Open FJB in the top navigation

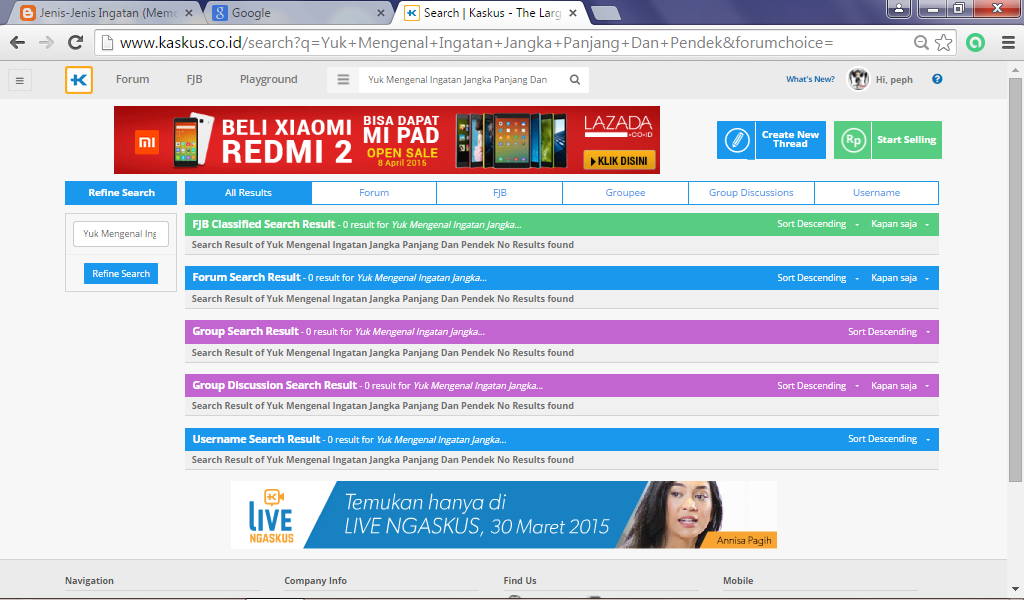point(195,80)
